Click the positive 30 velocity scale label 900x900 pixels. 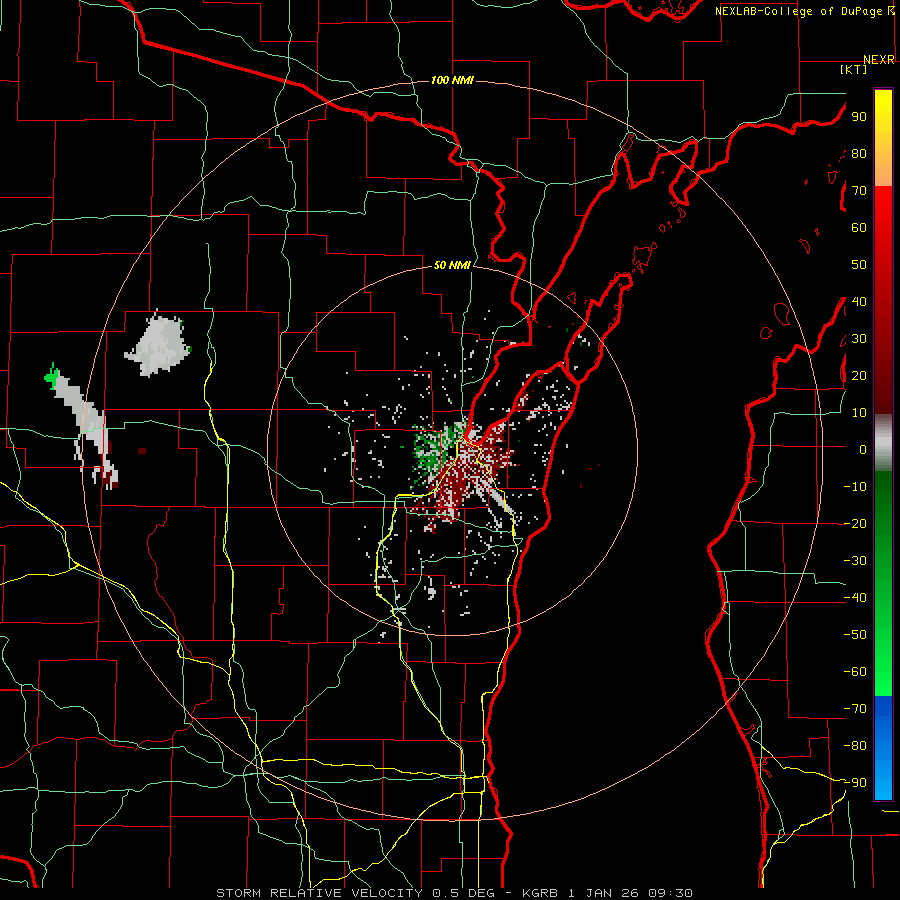click(859, 339)
